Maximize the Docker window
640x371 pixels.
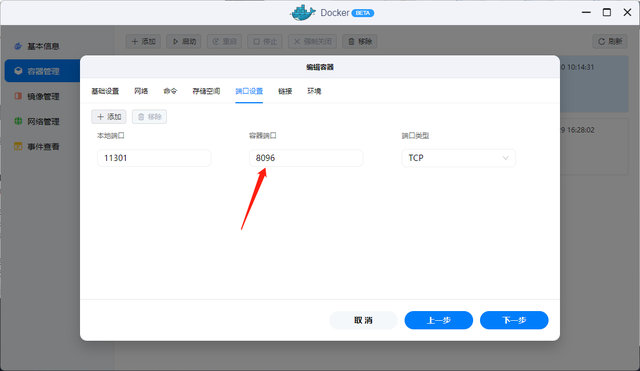607,12
